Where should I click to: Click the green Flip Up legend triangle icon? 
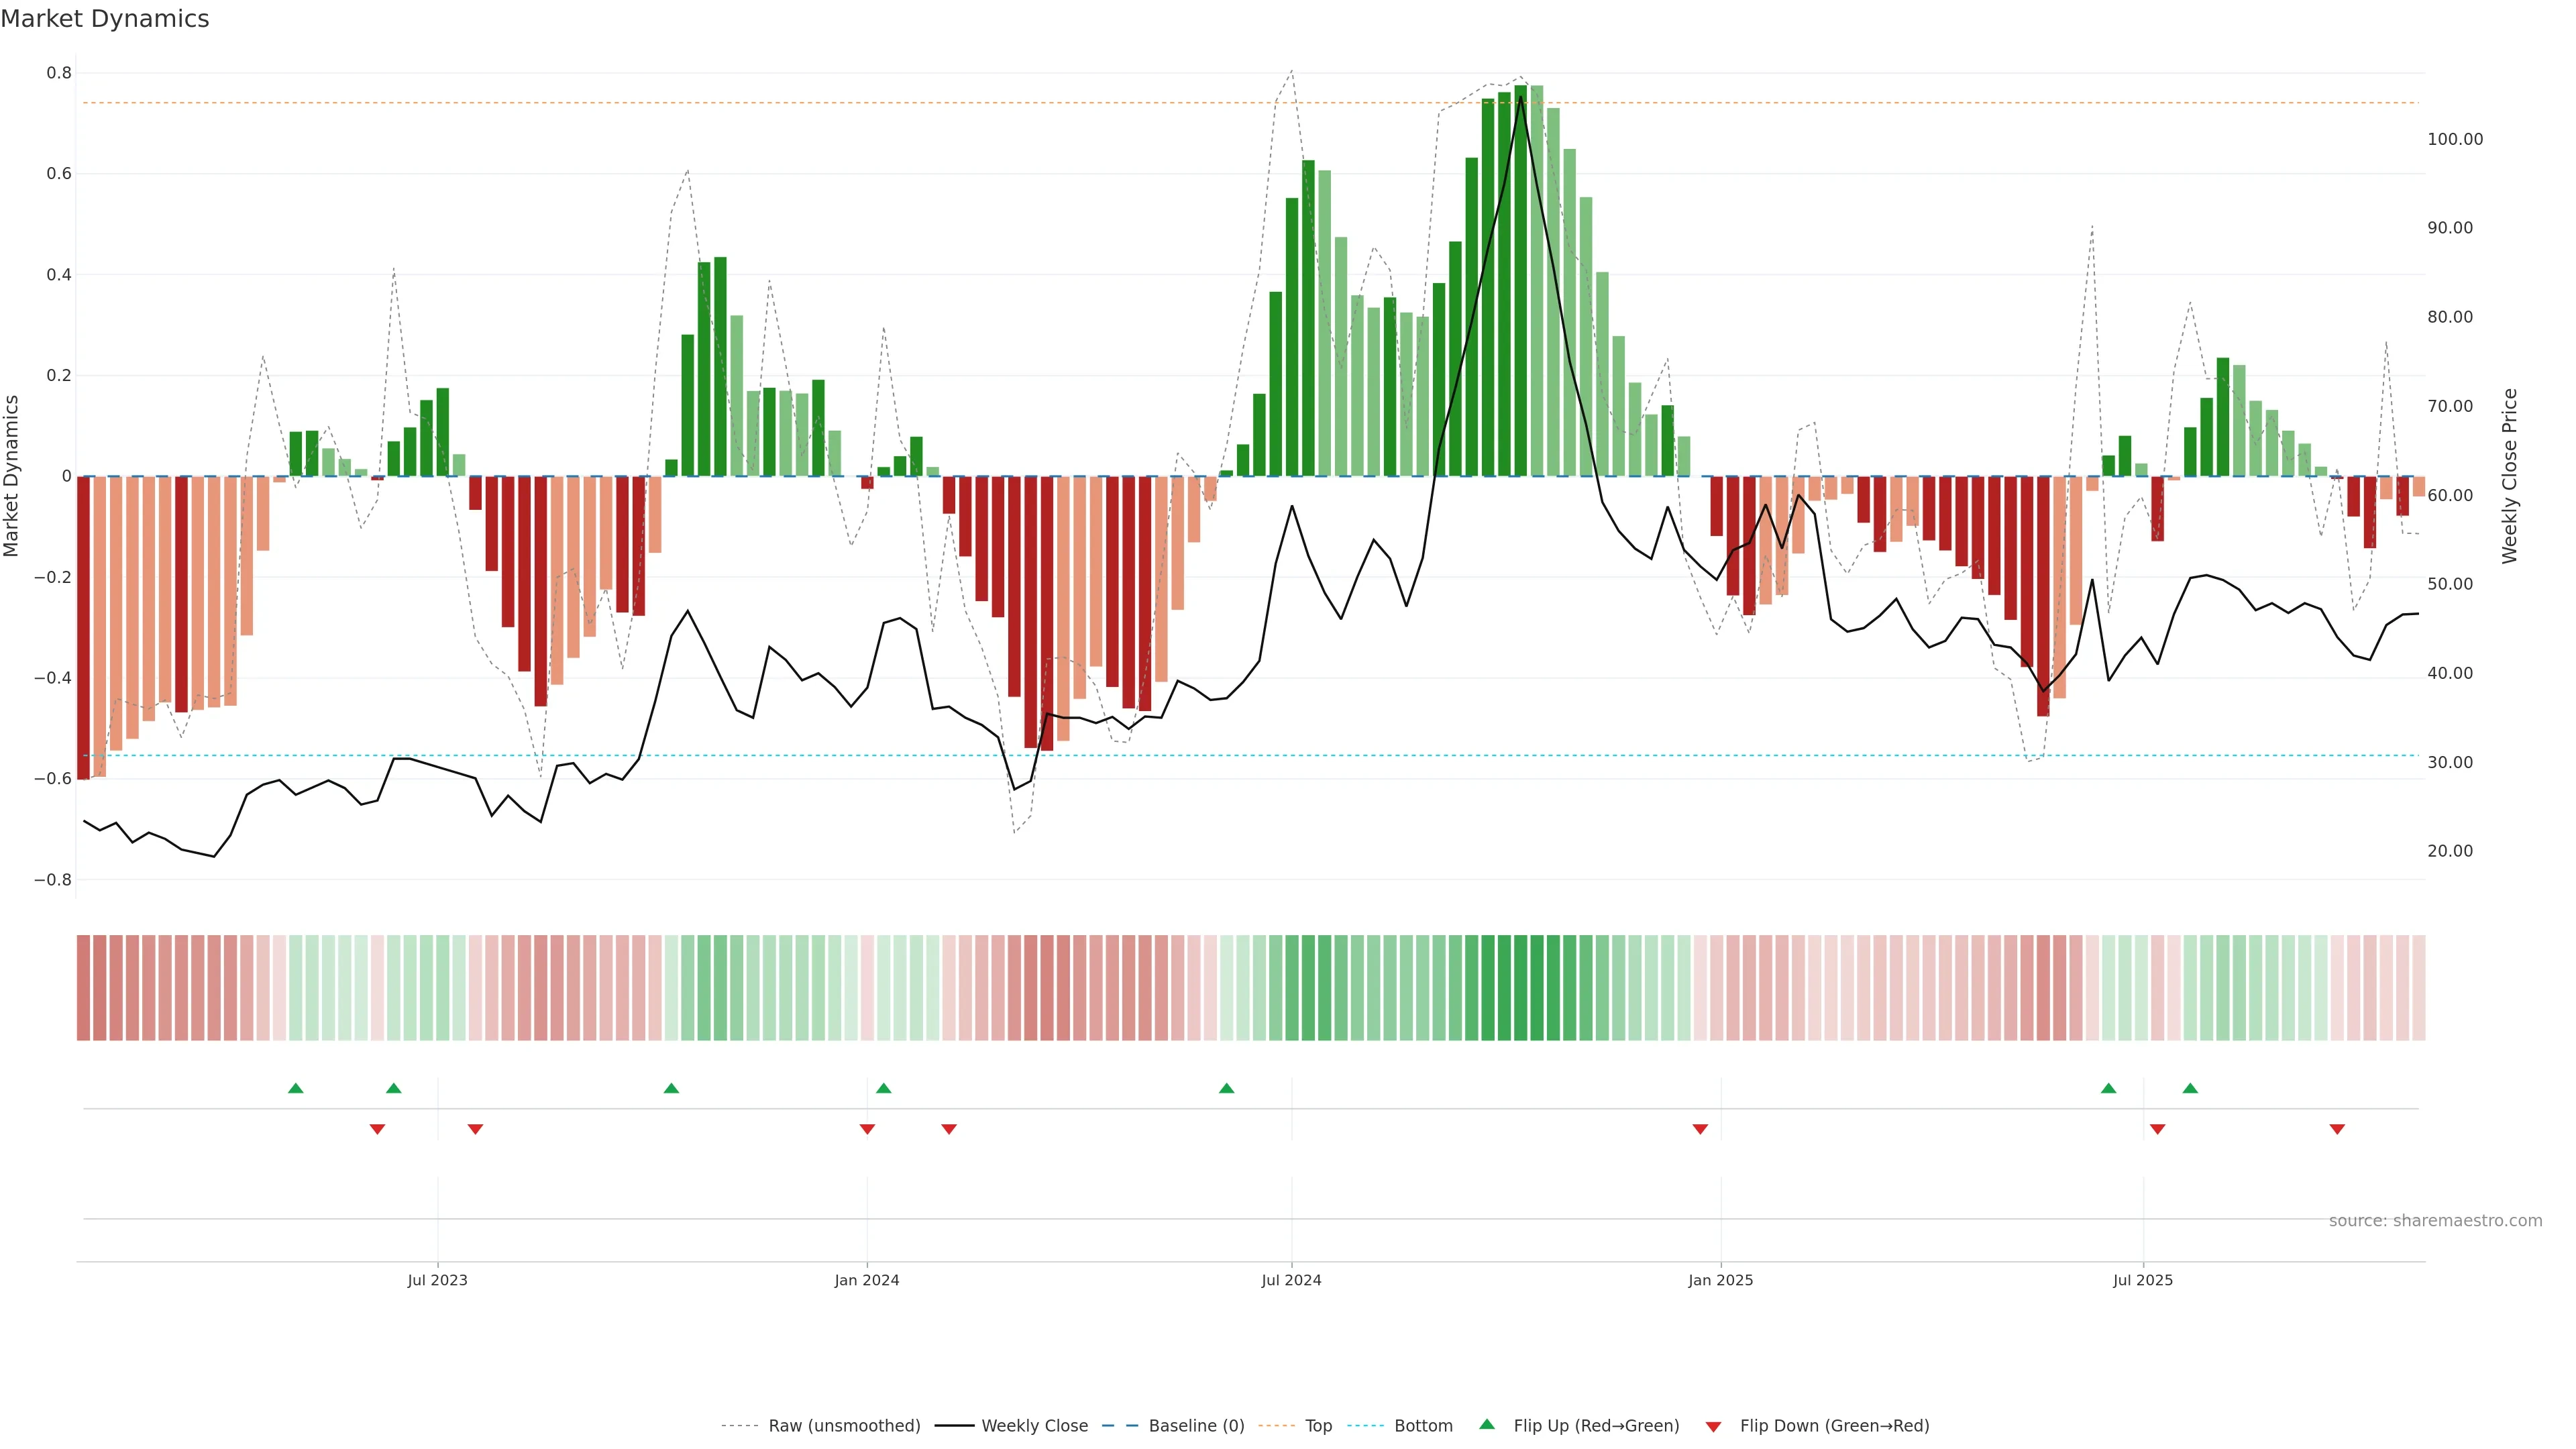[1487, 1425]
